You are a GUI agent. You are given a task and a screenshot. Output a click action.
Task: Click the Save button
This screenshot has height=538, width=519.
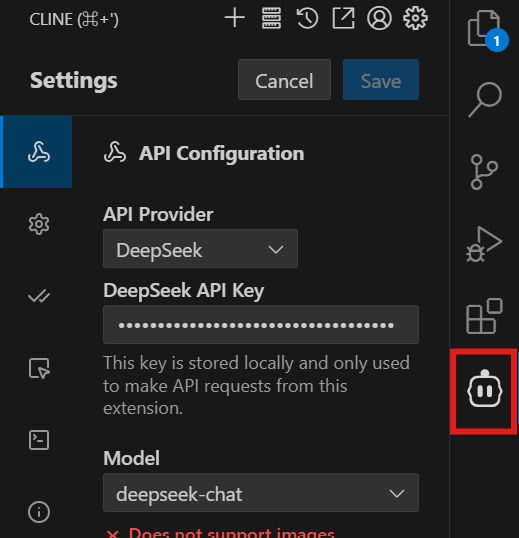click(x=381, y=80)
